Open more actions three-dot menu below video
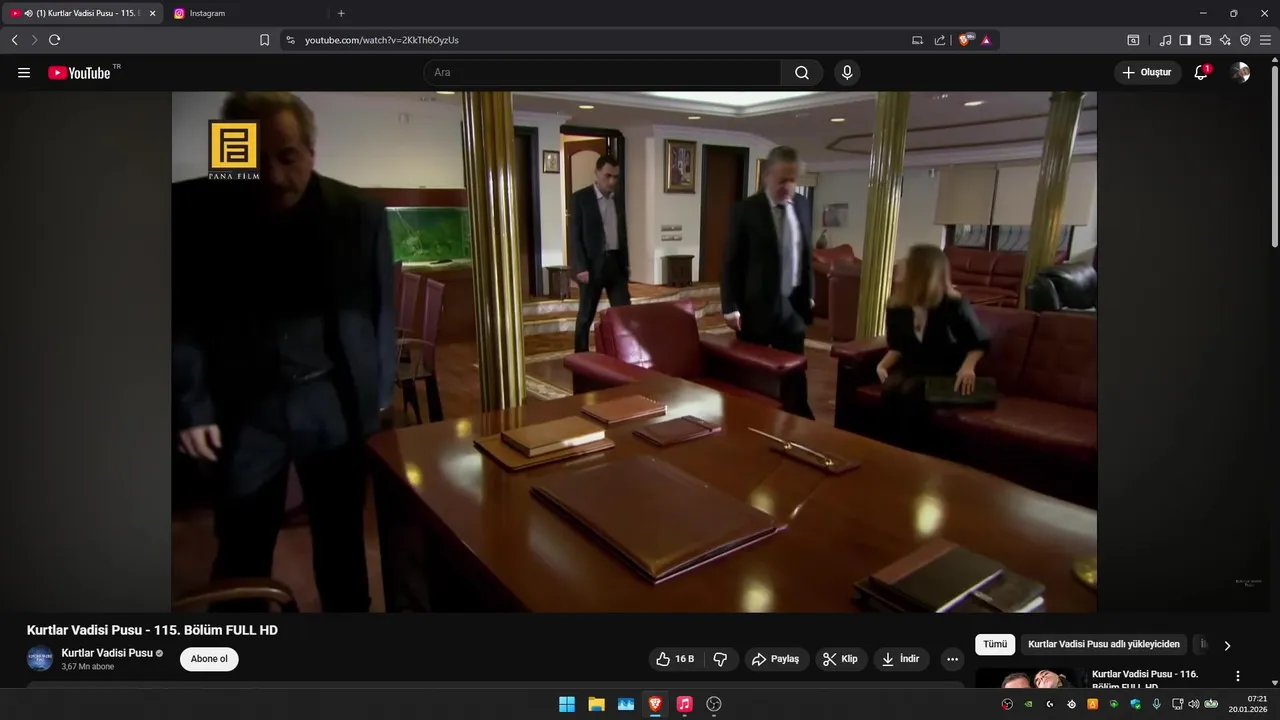The image size is (1280, 720). [952, 659]
